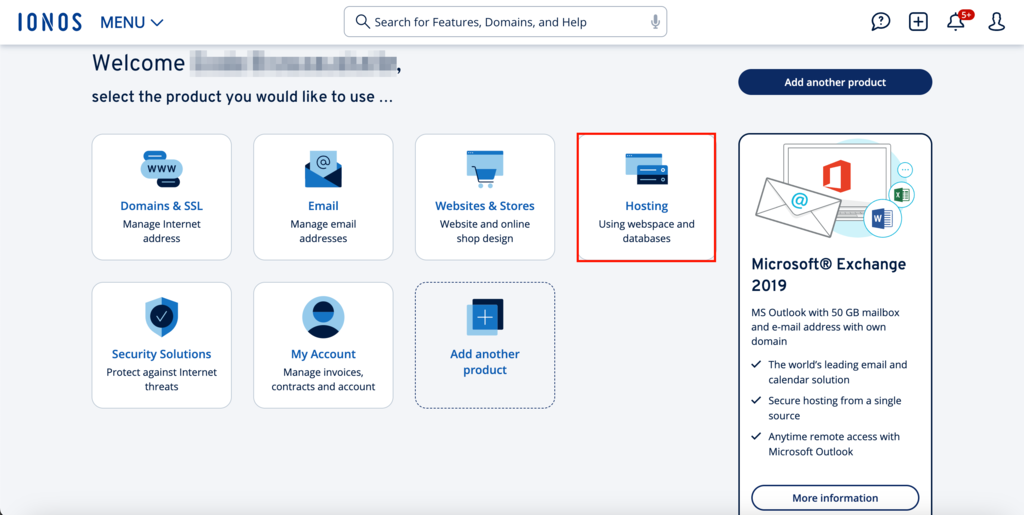Click the Hosting server icon

[x=646, y=169]
